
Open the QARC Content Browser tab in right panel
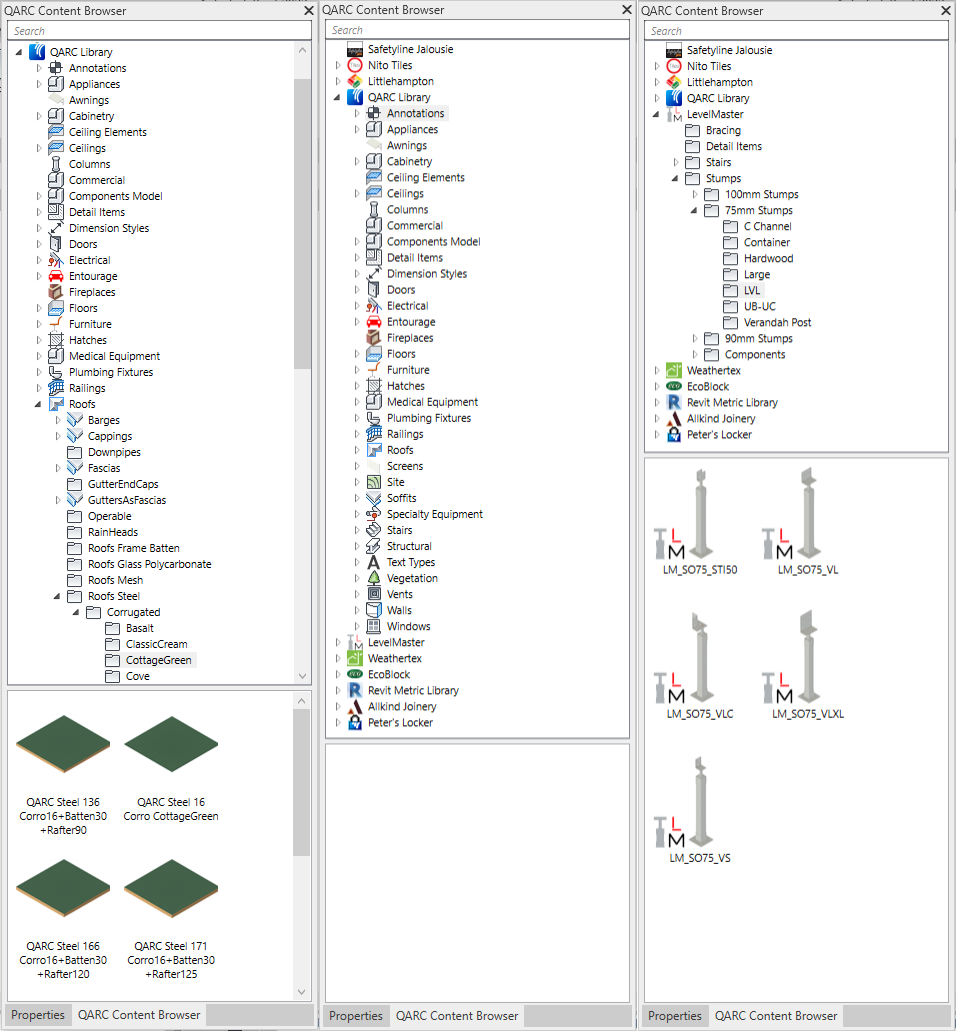coord(775,1016)
